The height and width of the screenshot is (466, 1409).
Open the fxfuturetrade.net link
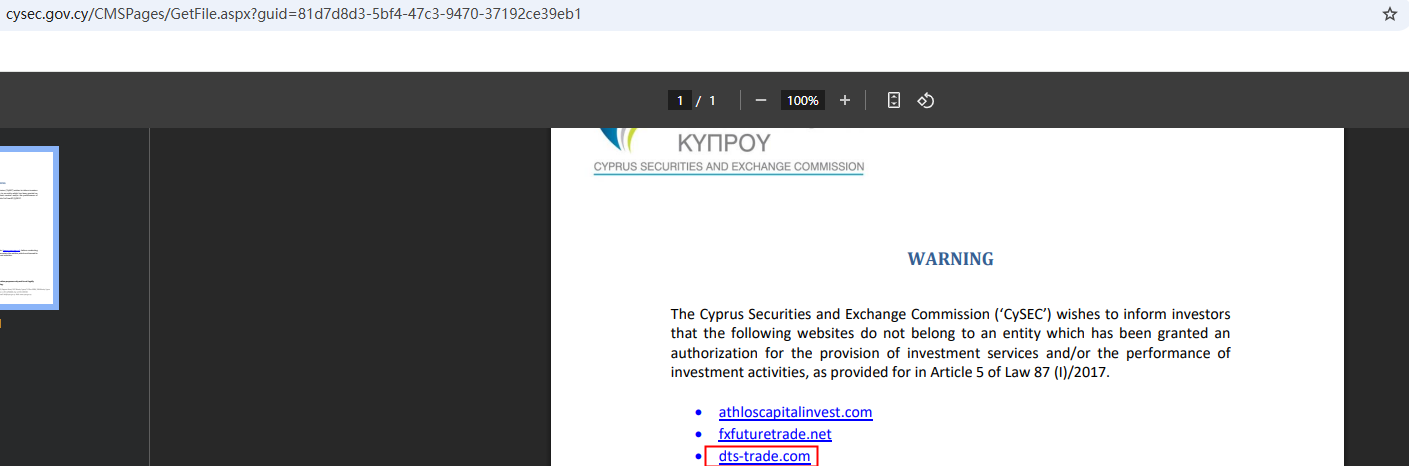point(775,434)
